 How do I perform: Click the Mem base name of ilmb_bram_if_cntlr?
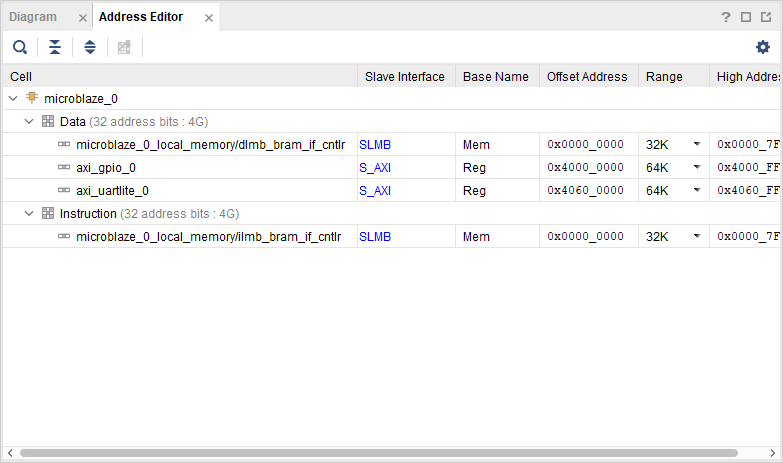click(476, 237)
